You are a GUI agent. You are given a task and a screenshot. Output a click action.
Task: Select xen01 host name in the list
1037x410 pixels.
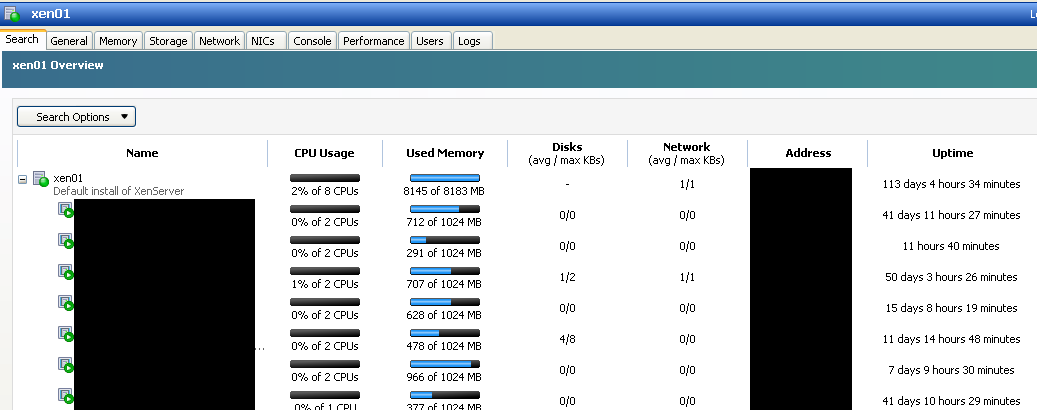68,178
